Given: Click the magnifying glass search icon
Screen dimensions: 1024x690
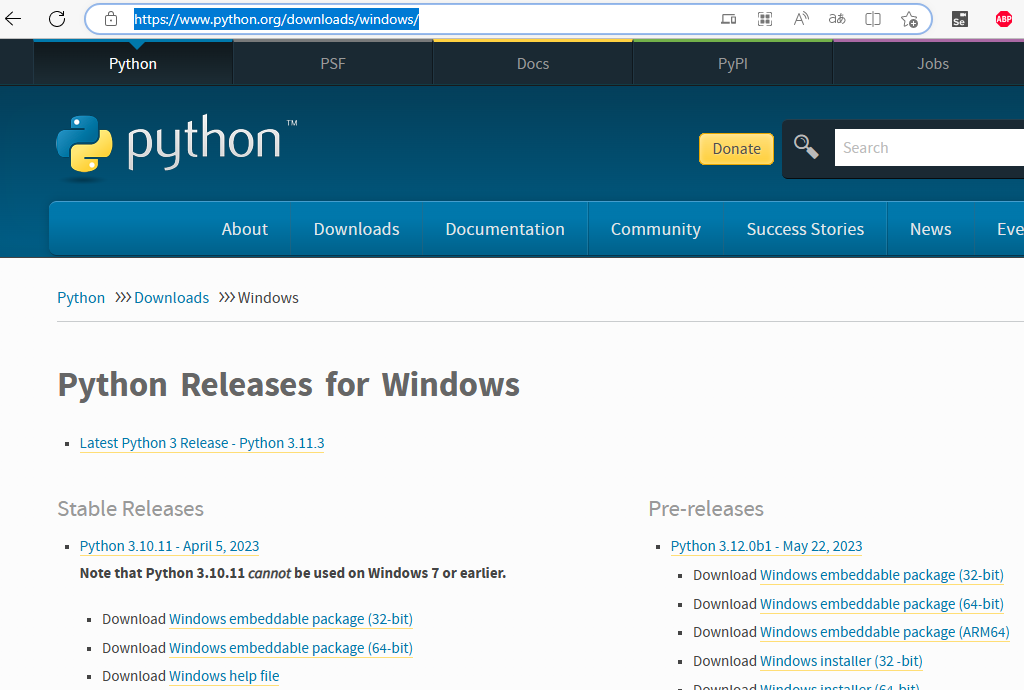Looking at the screenshot, I should pyautogui.click(x=806, y=147).
